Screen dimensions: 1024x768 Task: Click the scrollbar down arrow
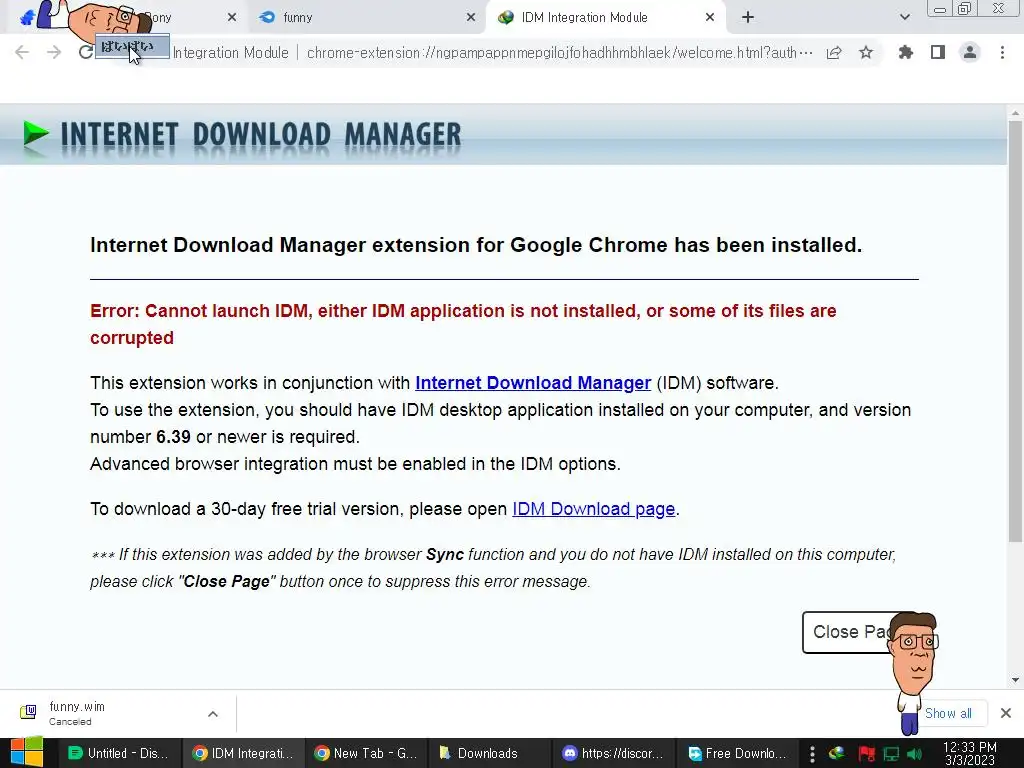pyautogui.click(x=1015, y=680)
